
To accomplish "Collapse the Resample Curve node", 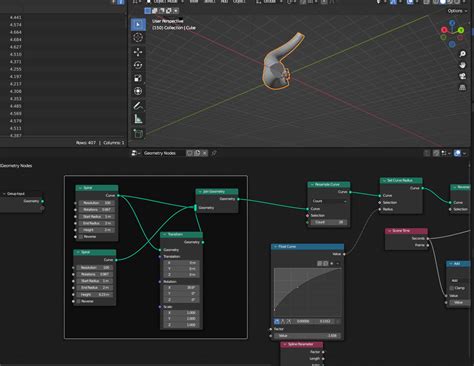I will 312,185.
